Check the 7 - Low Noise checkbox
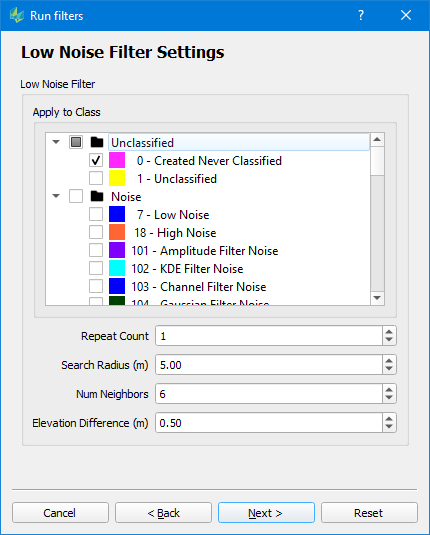Viewport: 430px width, 535px height. coord(96,214)
